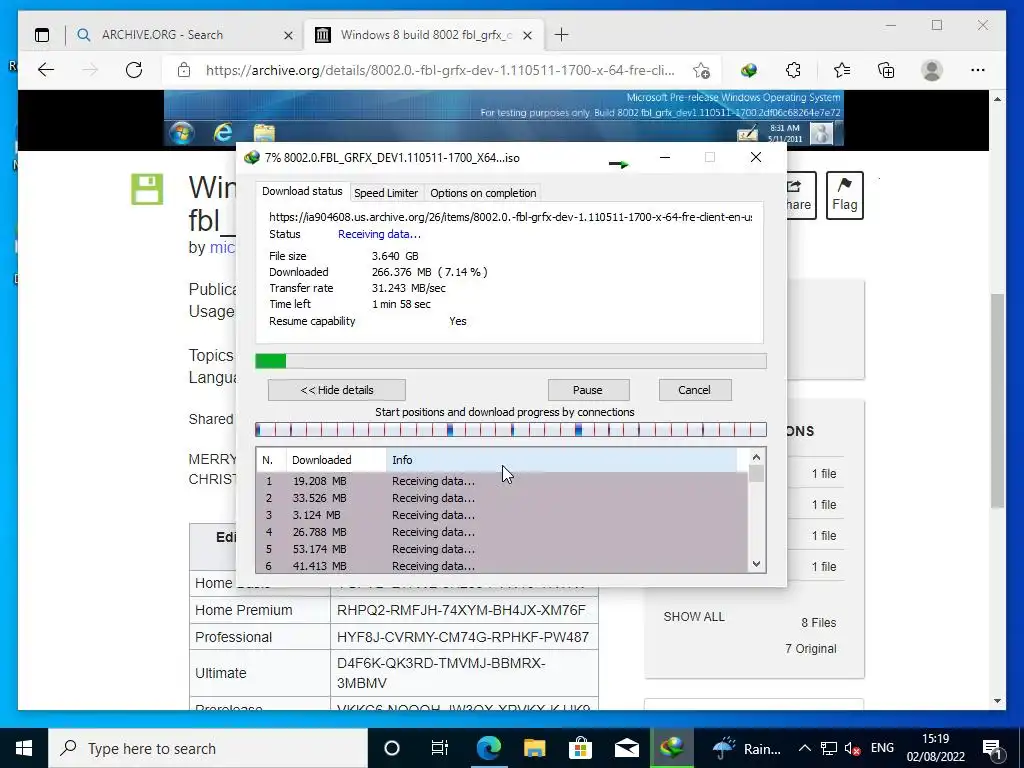Open Cortana circle icon on taskbar
Viewport: 1024px width, 768px height.
coord(392,748)
